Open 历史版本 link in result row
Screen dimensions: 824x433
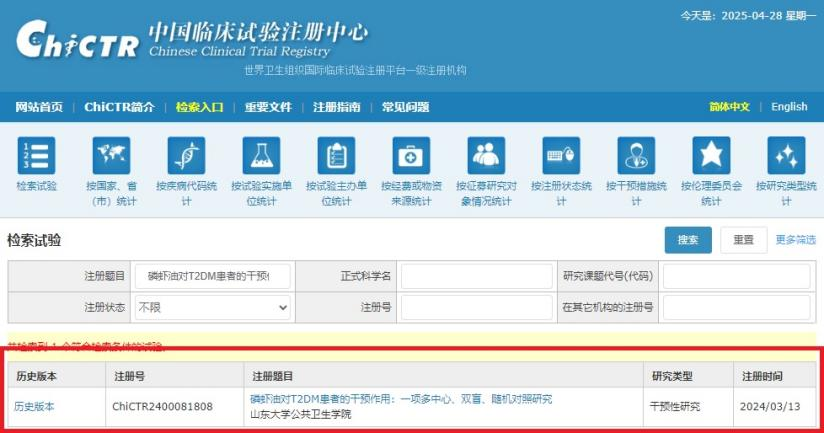pyautogui.click(x=34, y=407)
